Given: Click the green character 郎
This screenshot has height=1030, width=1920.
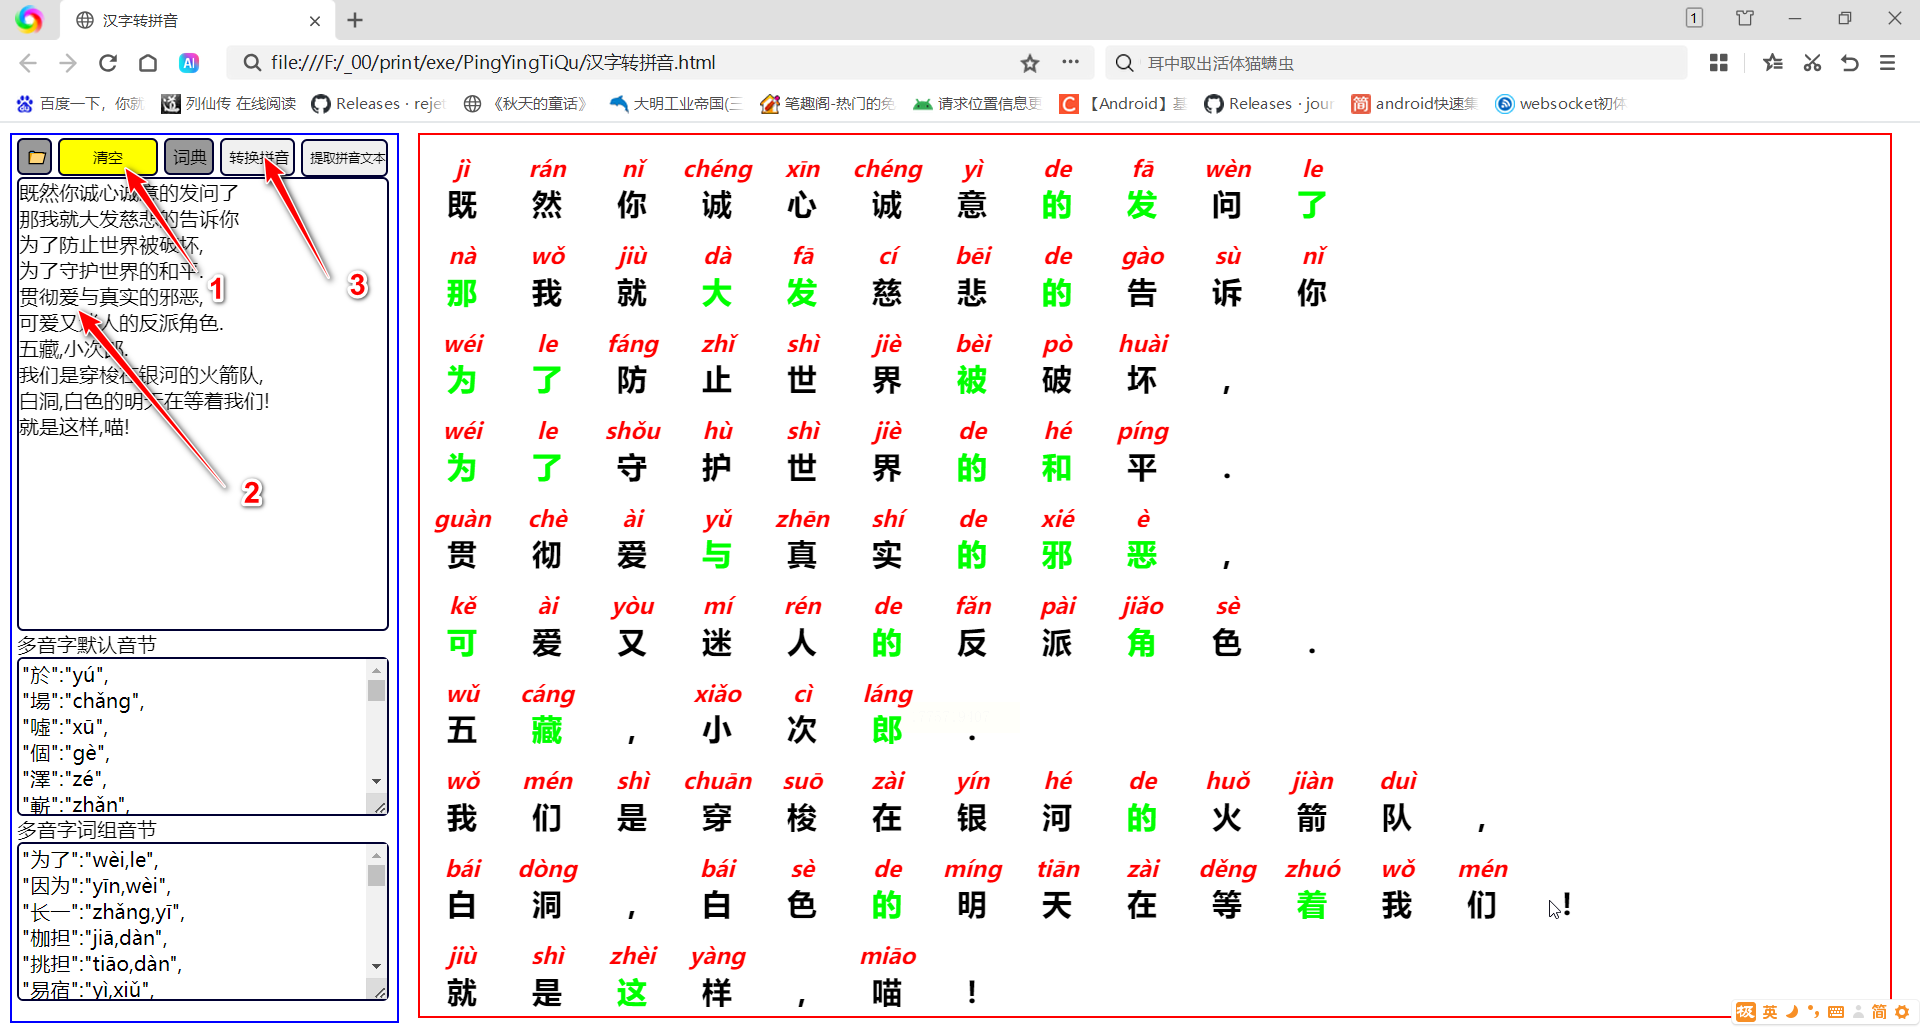Looking at the screenshot, I should coord(887,730).
